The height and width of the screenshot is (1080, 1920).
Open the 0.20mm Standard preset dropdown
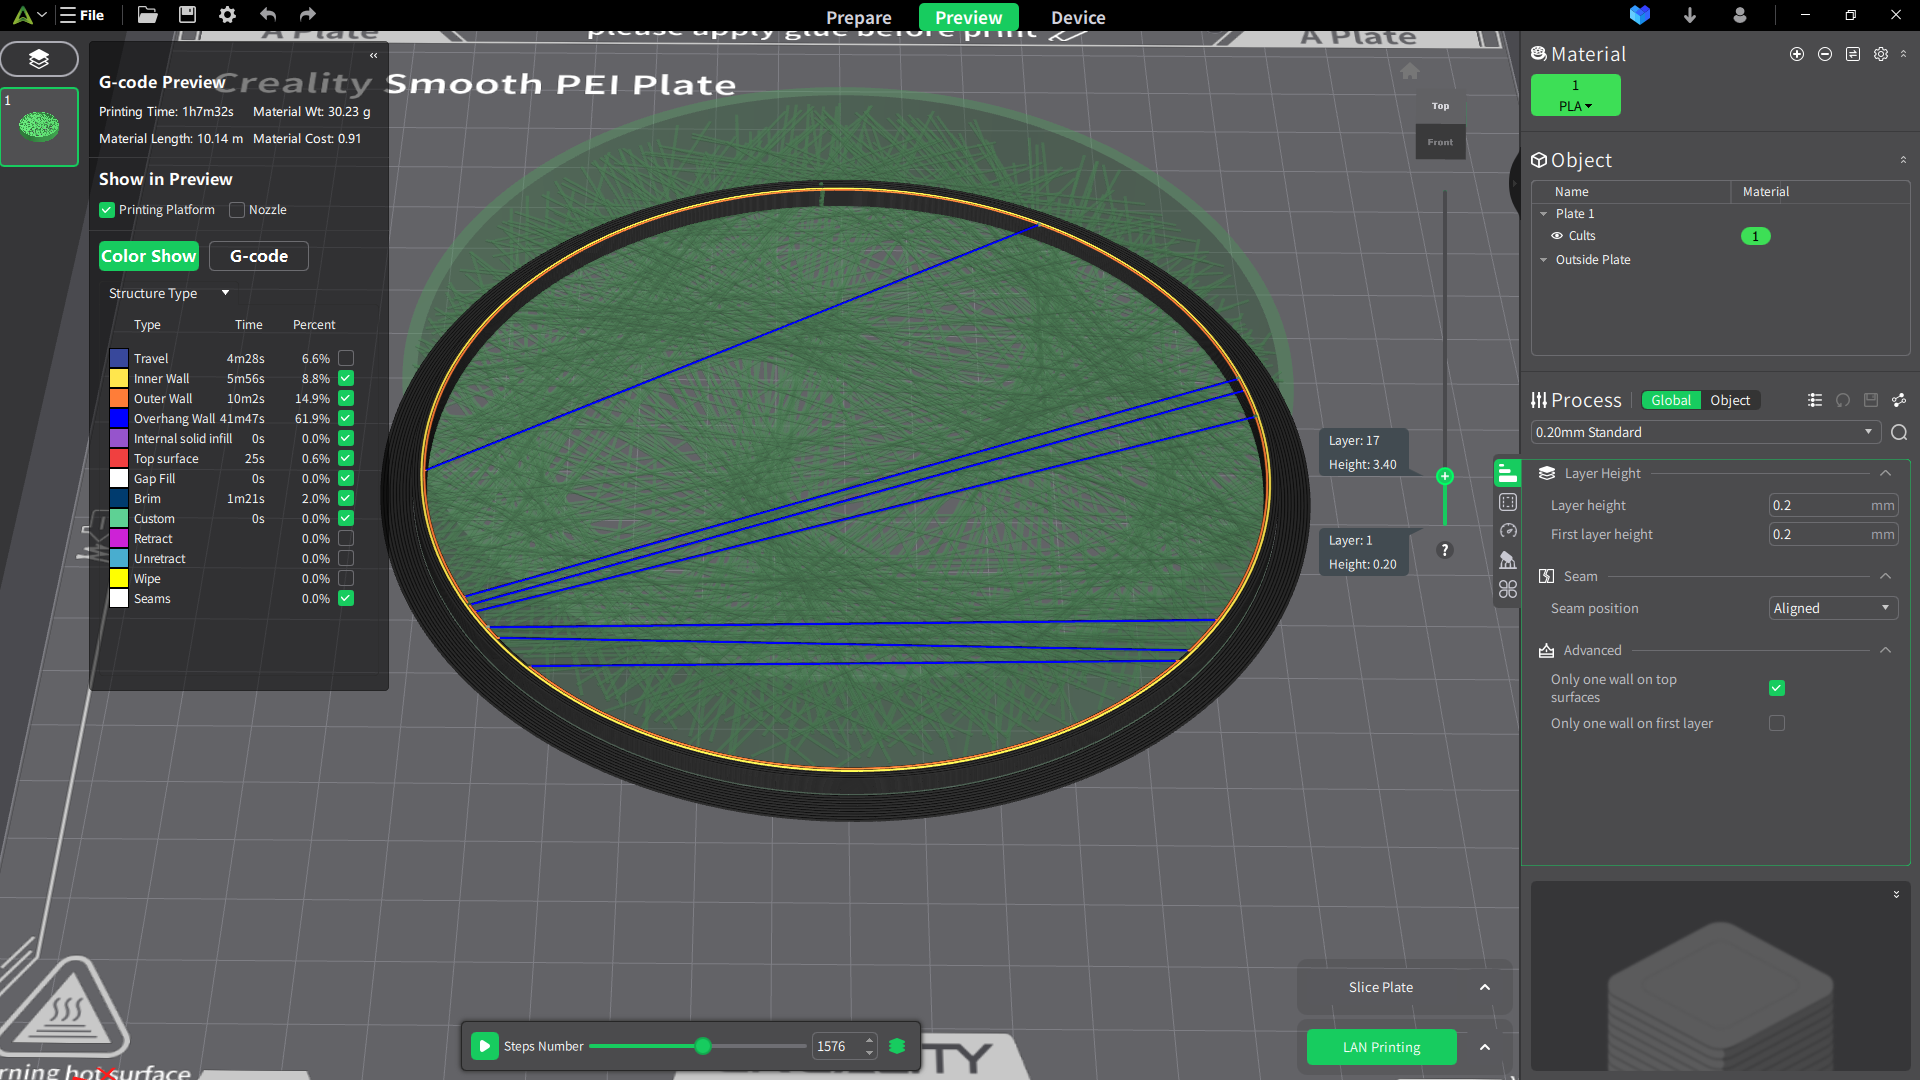pyautogui.click(x=1705, y=432)
